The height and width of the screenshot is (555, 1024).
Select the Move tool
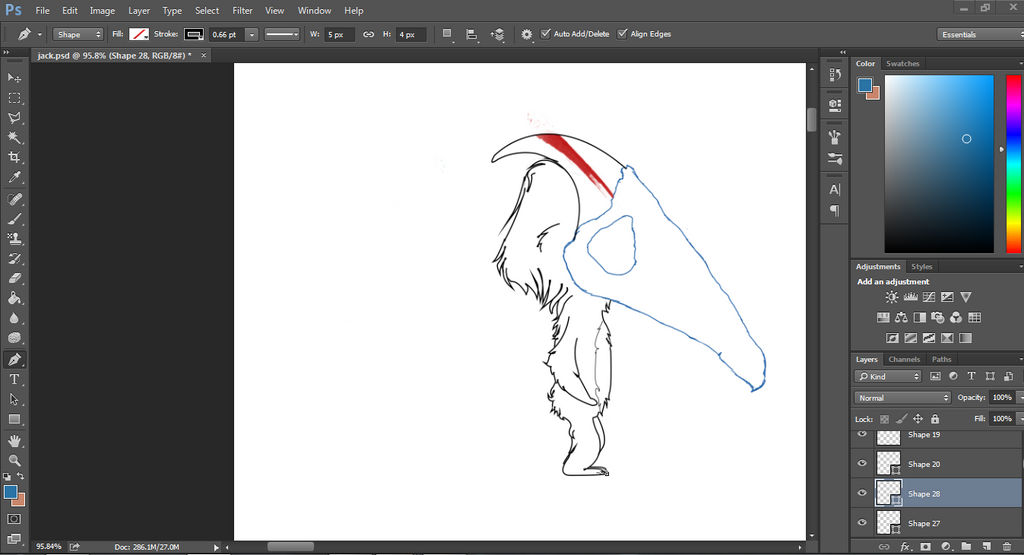(x=14, y=78)
